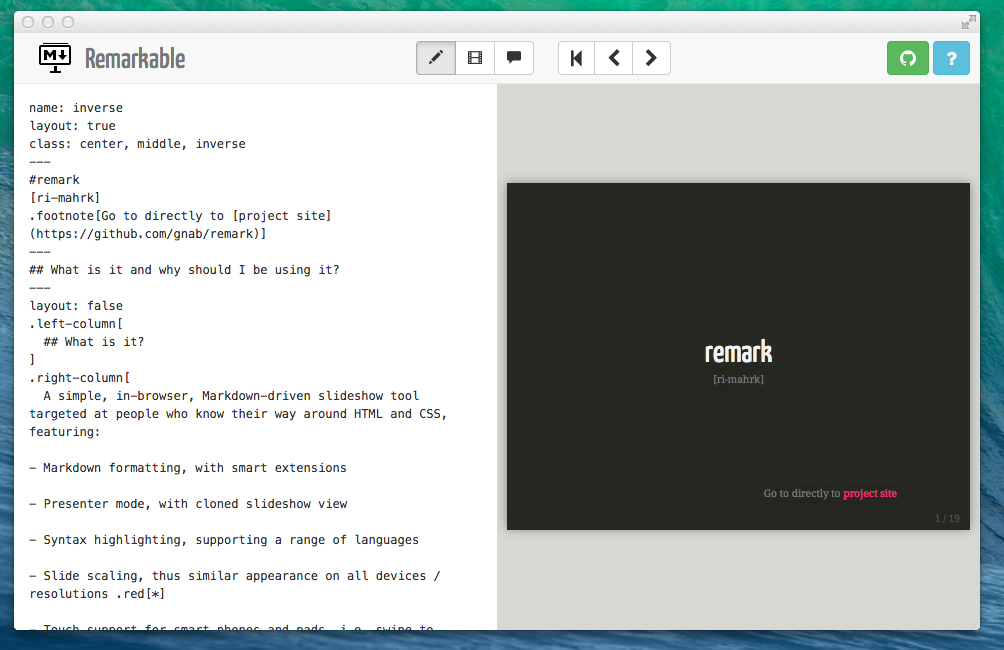Open the presenter notes speech bubble
1004x650 pixels.
[514, 58]
